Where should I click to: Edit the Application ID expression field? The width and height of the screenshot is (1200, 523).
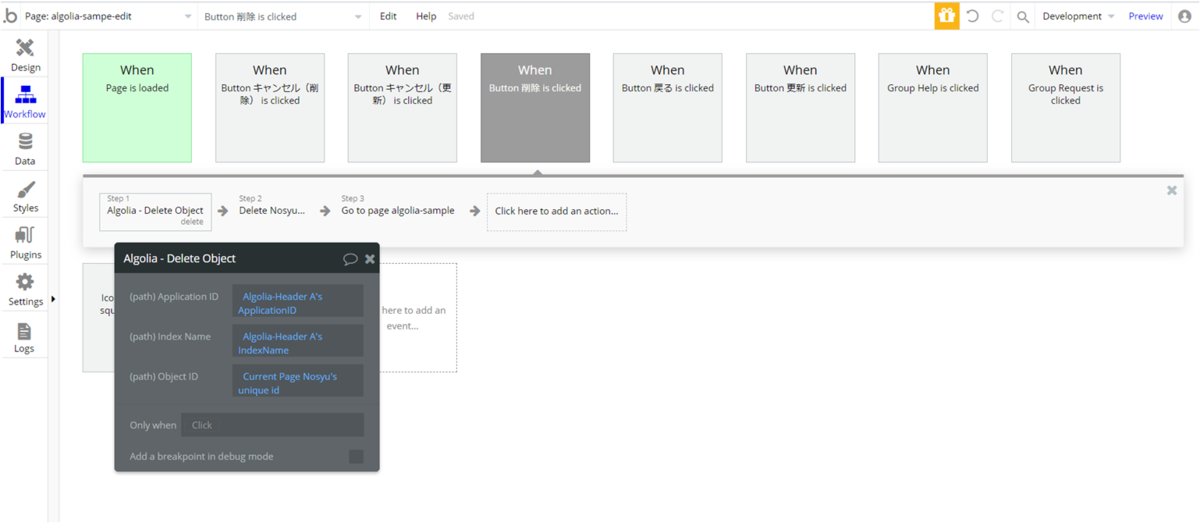(298, 303)
